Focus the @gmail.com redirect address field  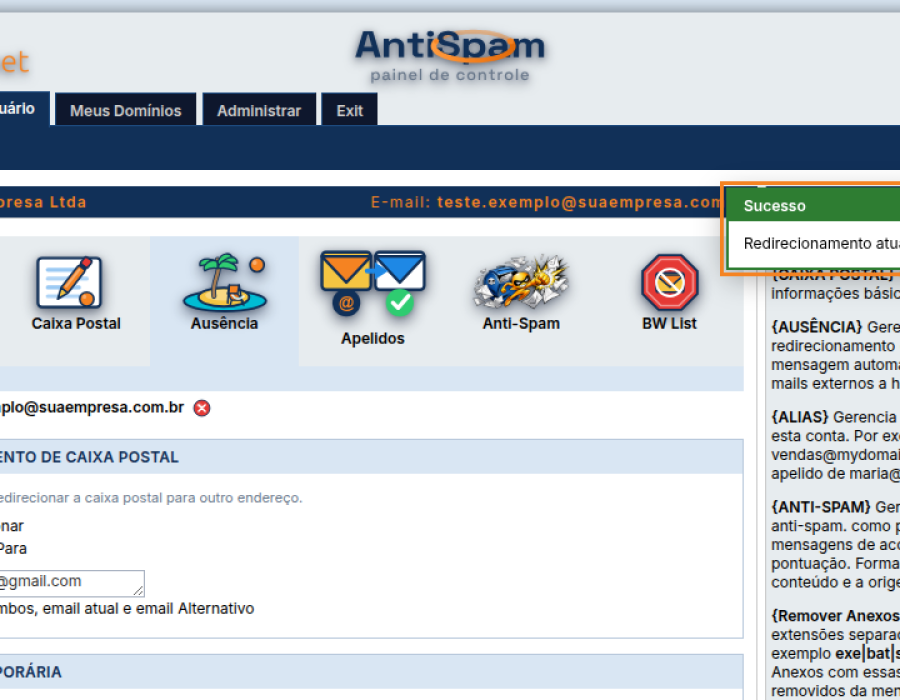coord(72,582)
